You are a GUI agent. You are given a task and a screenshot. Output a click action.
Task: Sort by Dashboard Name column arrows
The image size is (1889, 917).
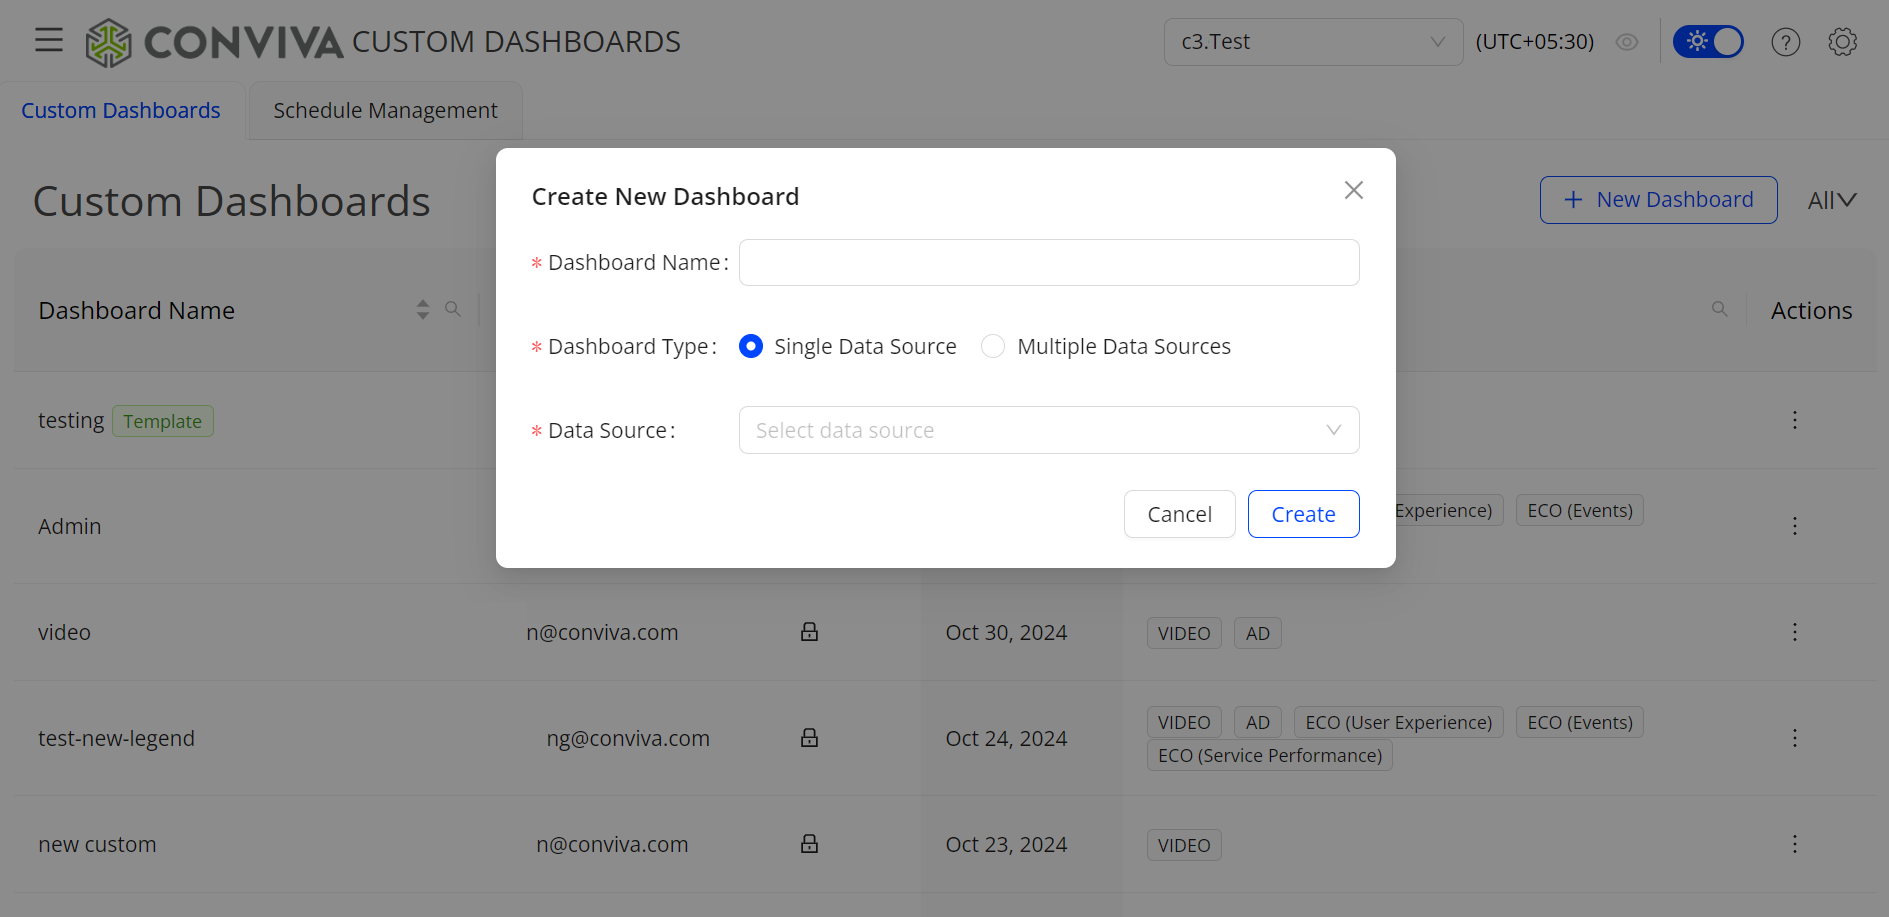click(423, 310)
